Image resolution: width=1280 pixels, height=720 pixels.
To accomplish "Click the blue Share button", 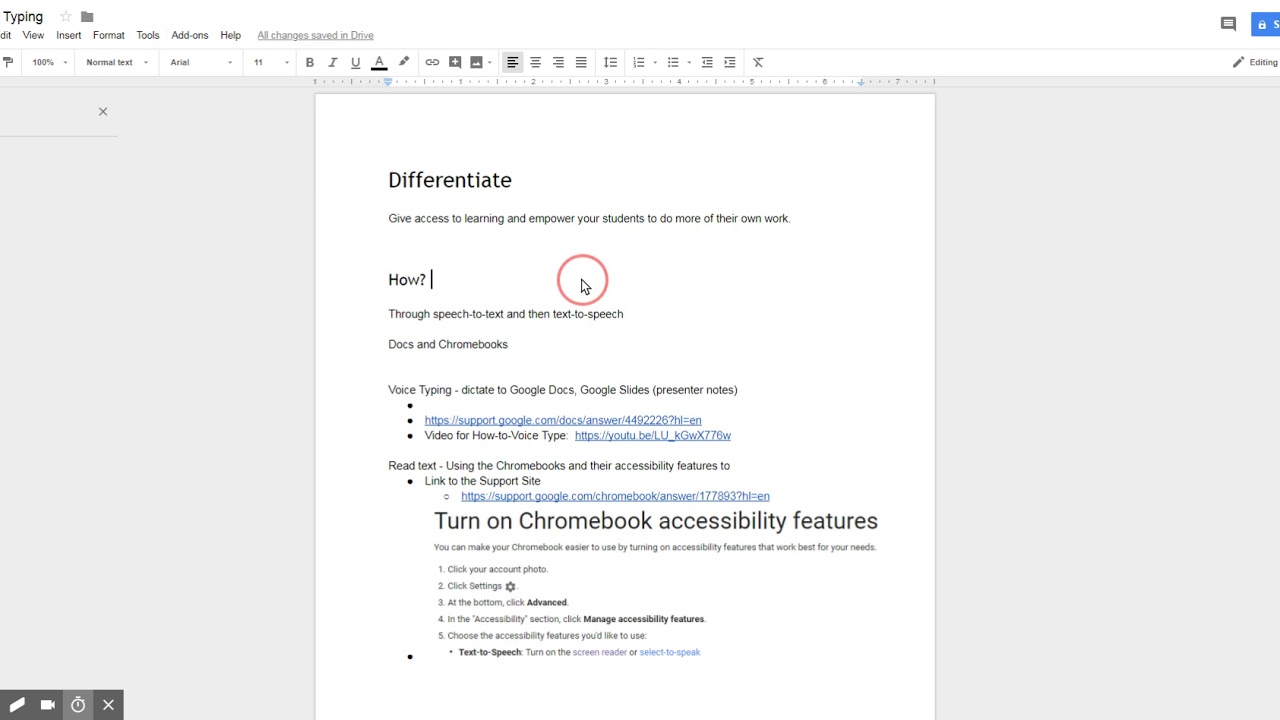I will pos(1266,24).
